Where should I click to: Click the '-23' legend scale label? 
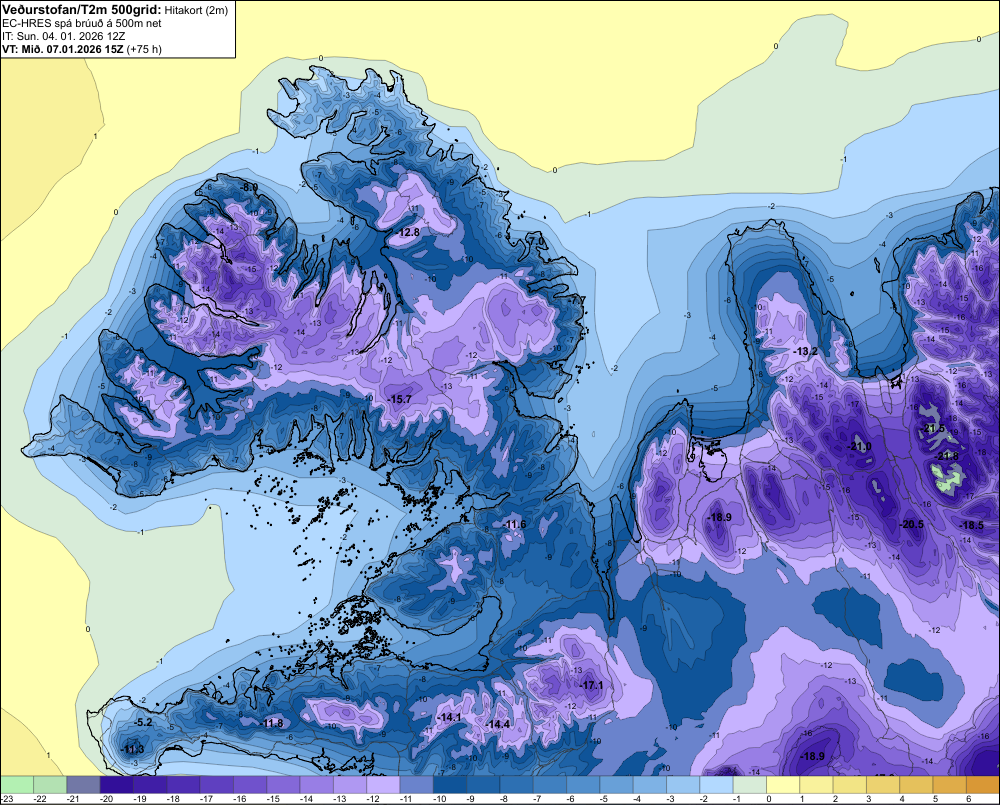coord(6,799)
